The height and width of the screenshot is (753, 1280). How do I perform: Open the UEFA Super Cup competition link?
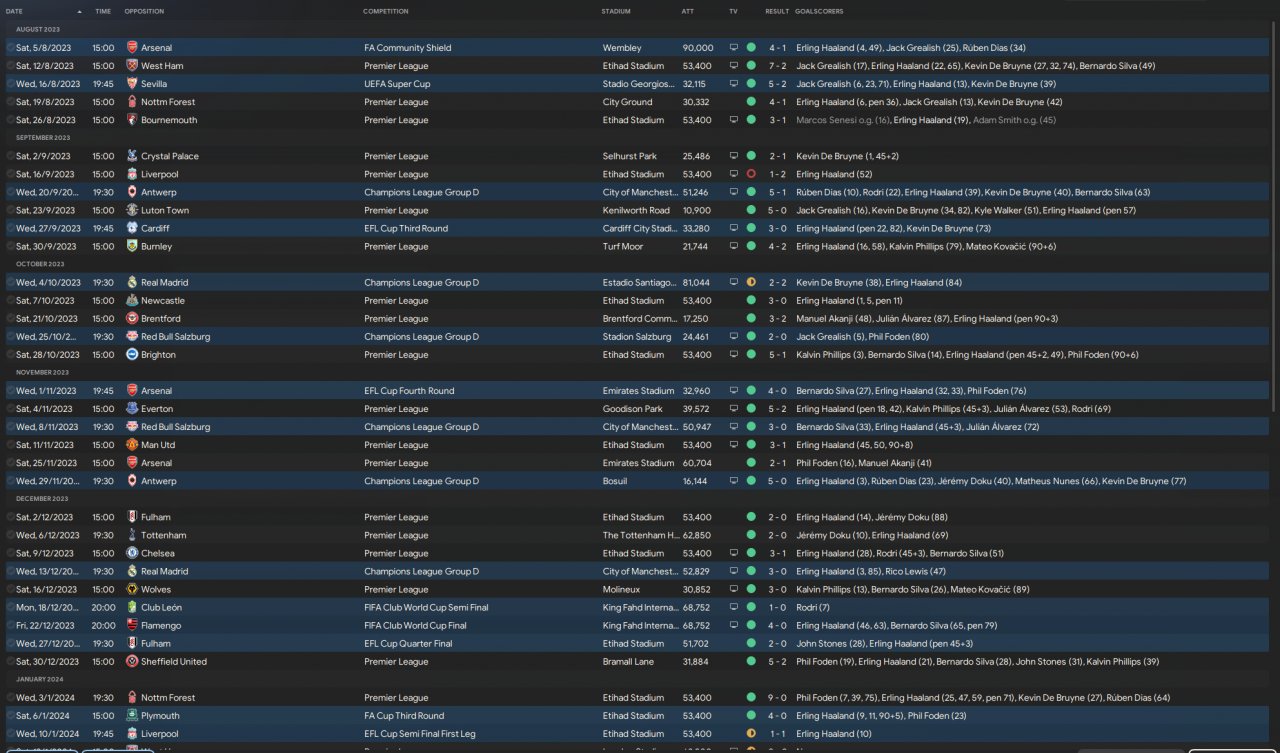(397, 84)
